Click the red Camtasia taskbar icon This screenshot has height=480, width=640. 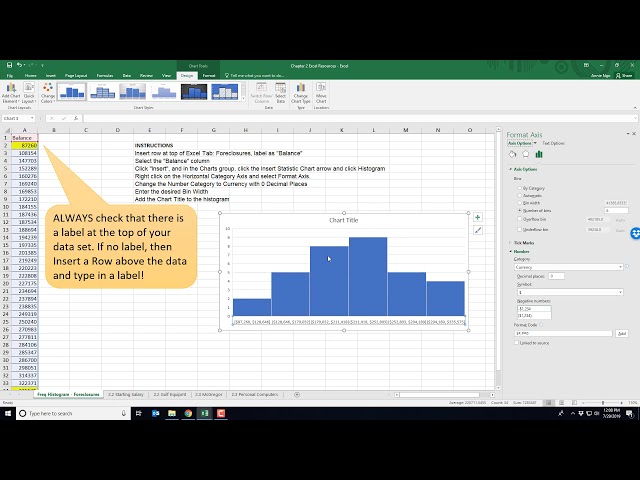click(x=221, y=413)
